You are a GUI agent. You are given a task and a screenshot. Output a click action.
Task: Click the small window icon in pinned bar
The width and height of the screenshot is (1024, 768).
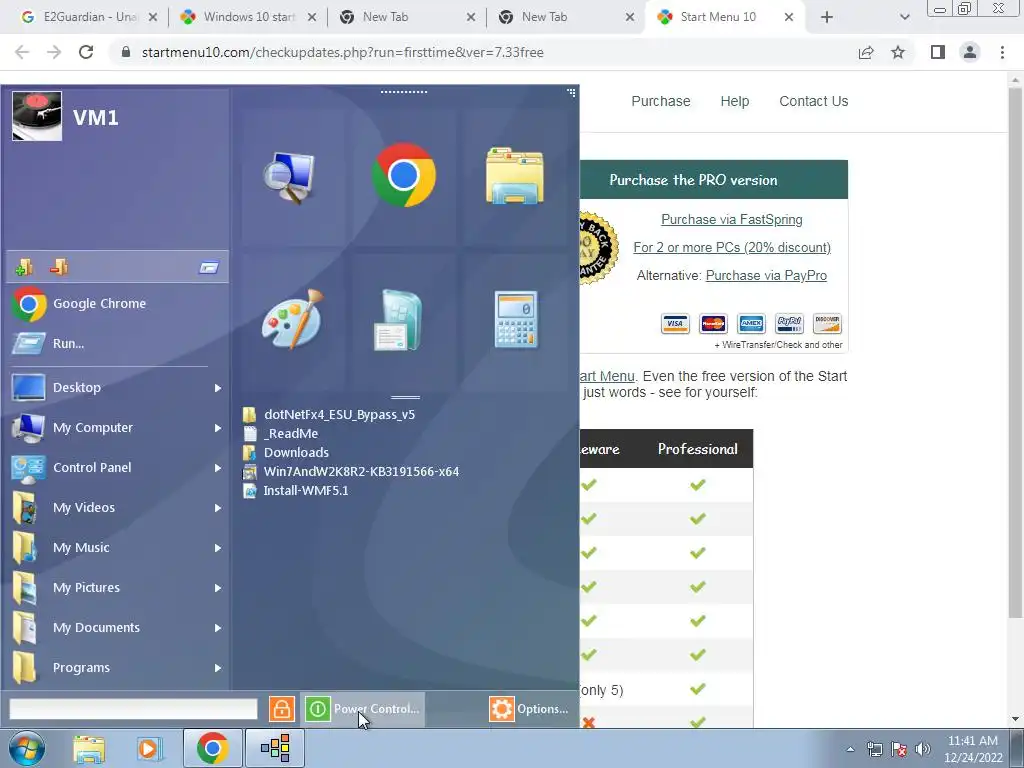(x=209, y=267)
